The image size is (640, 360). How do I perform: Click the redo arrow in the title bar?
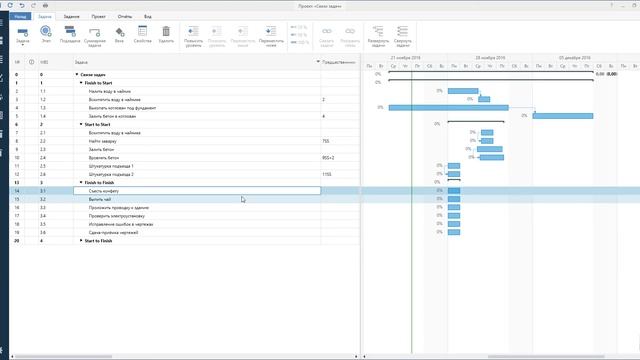(33, 5)
